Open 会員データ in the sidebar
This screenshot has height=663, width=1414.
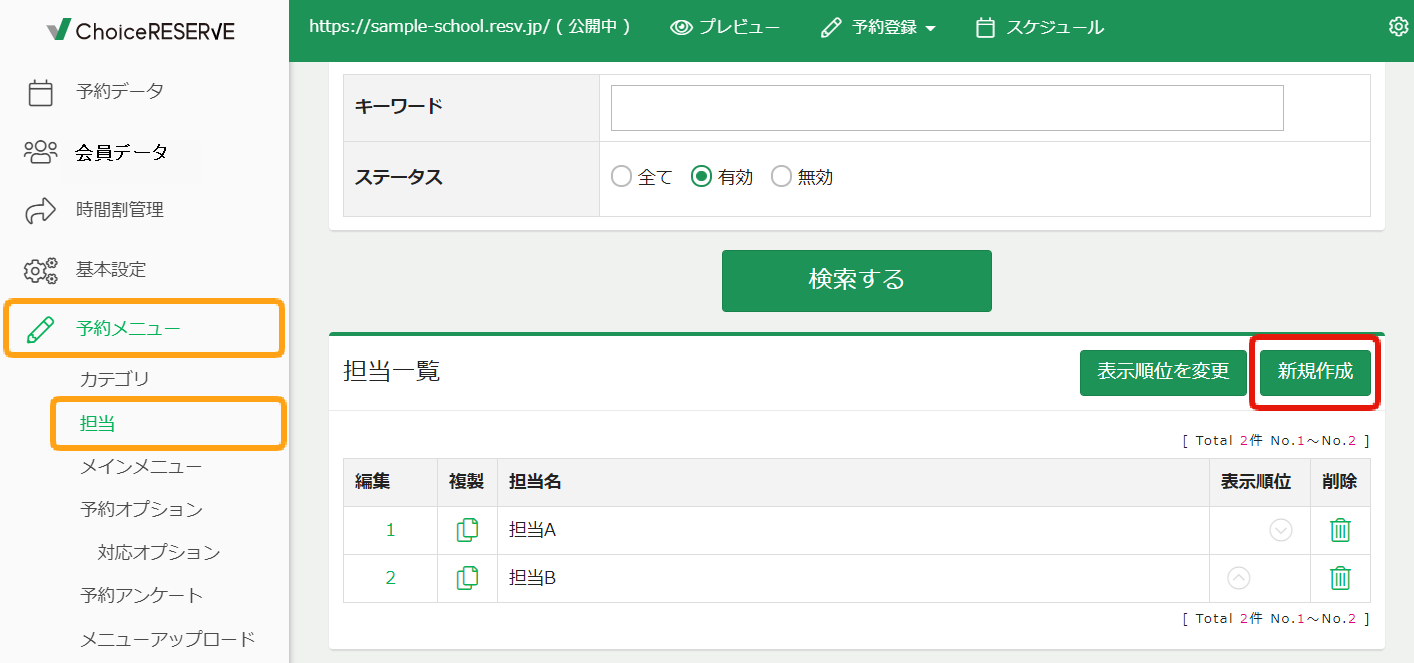click(121, 152)
